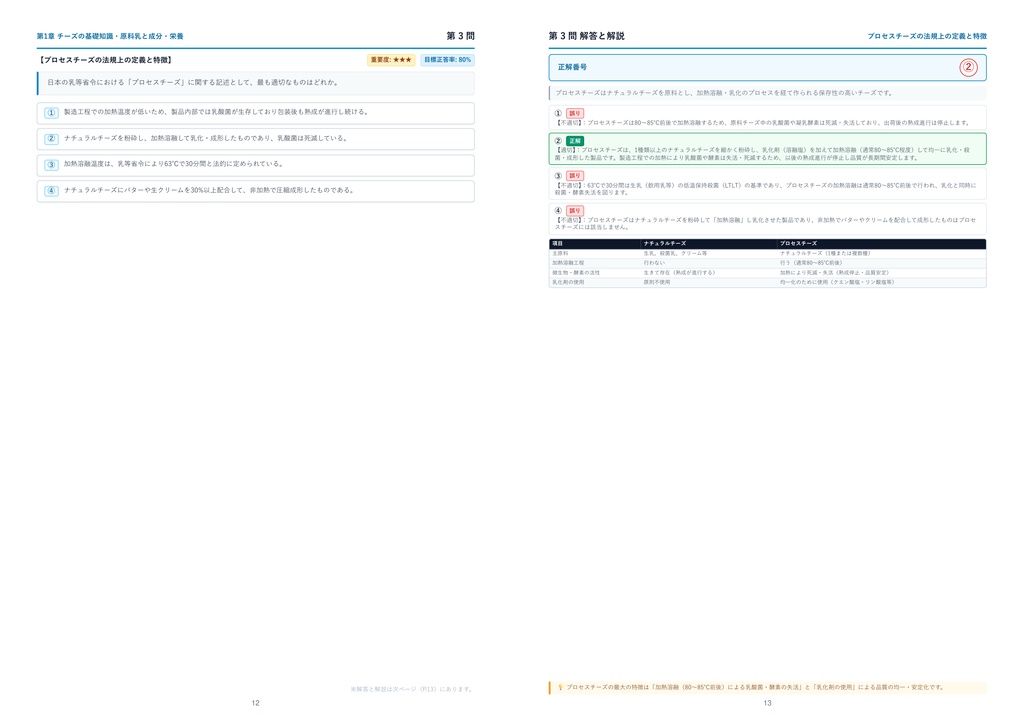Screen dimensions: 1024x724
Task: Click the 加熱溶融工程 row label in the table
Action: click(568, 263)
